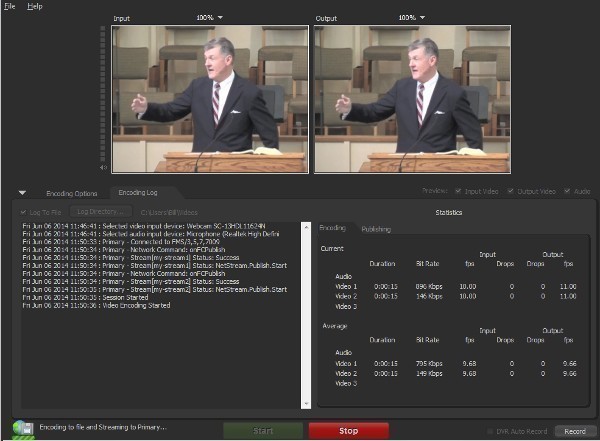The width and height of the screenshot is (600, 441).
Task: Click the audio speaker icon below the level meter
Action: 103,168
